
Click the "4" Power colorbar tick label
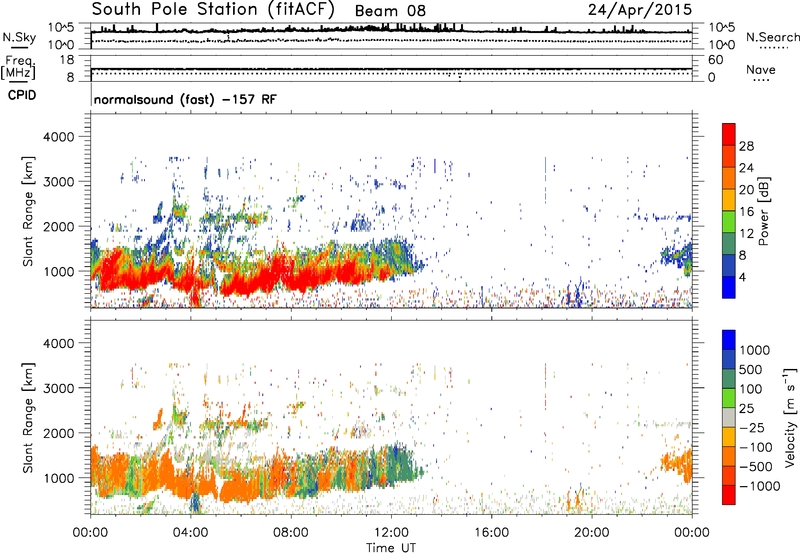click(x=743, y=277)
